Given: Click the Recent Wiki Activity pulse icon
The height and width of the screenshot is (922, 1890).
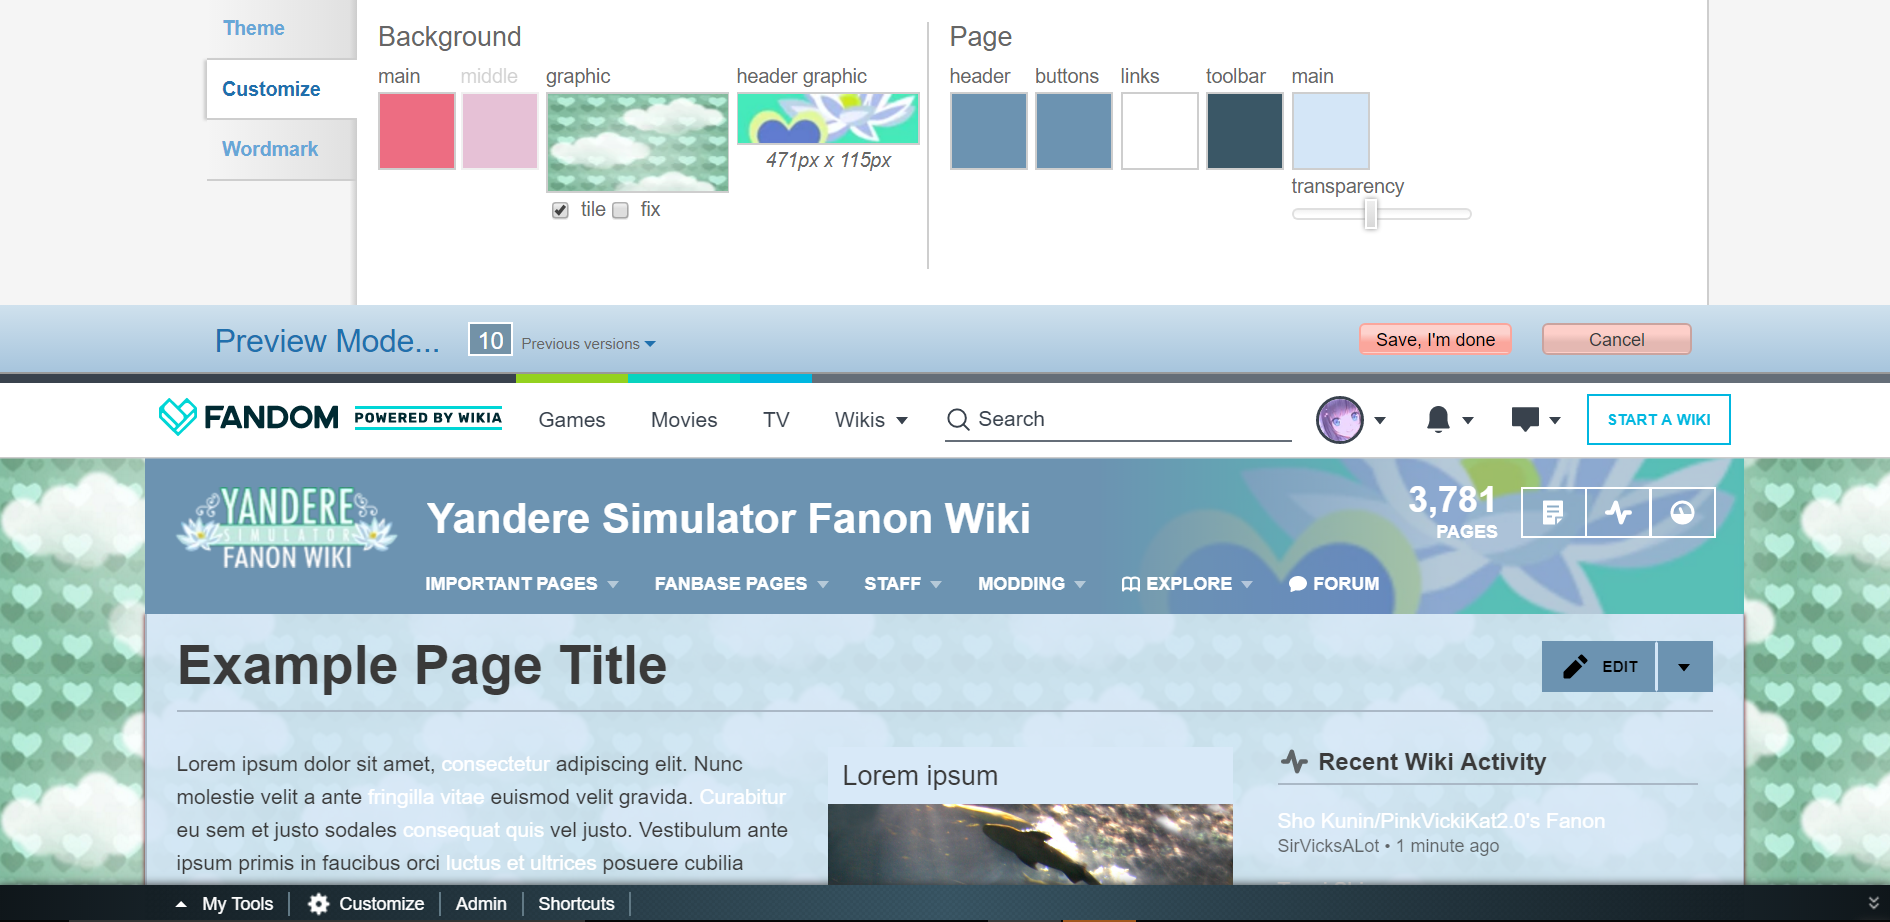Looking at the screenshot, I should (1294, 762).
